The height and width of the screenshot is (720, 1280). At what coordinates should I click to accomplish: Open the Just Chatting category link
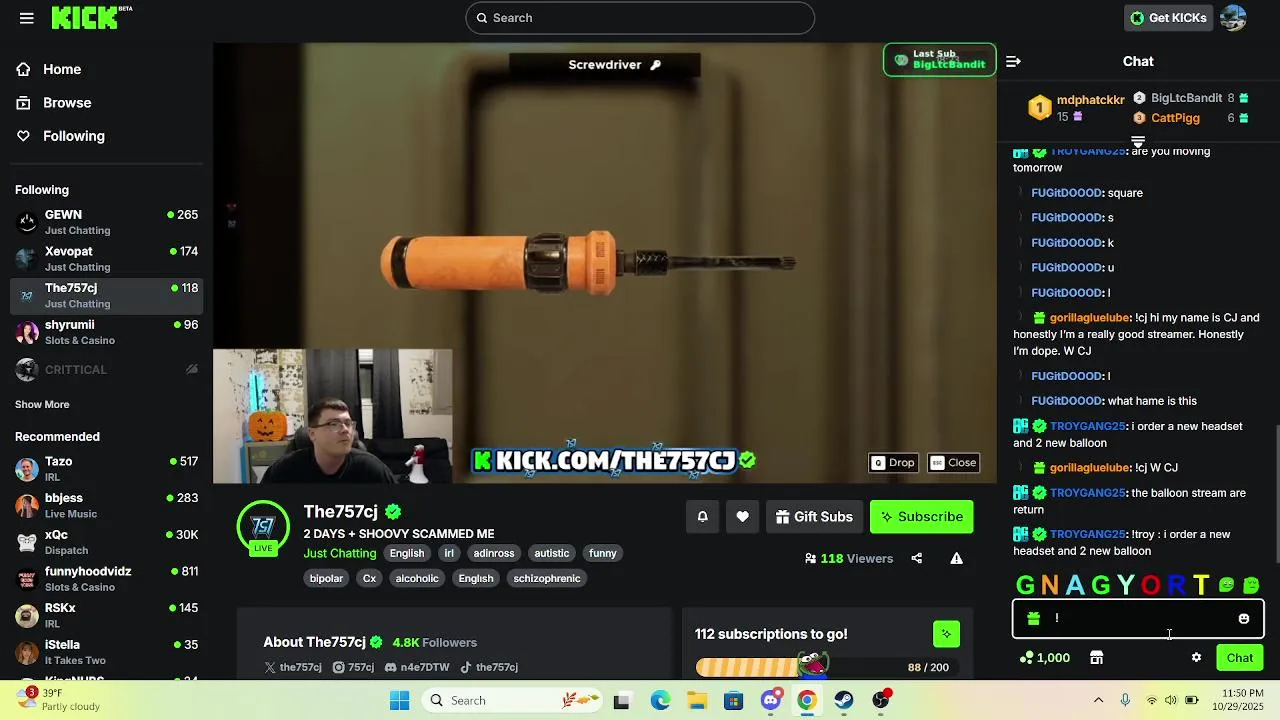[340, 553]
